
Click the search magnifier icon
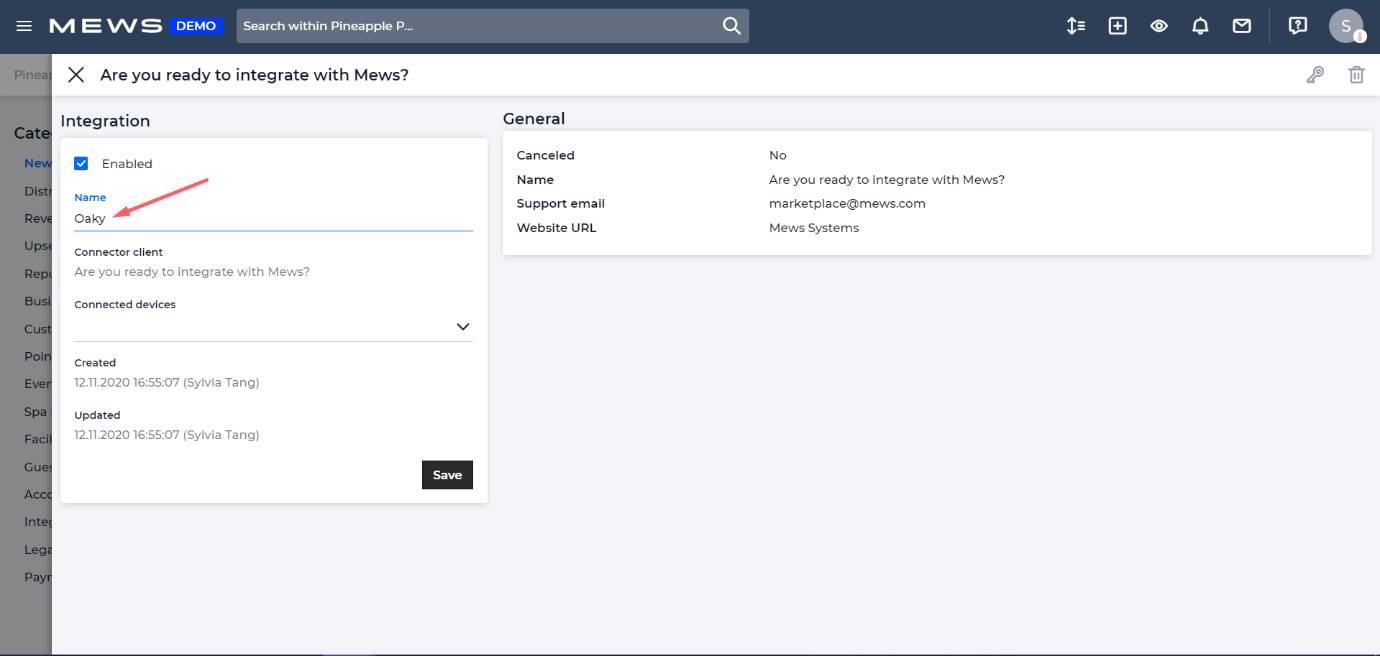(732, 26)
